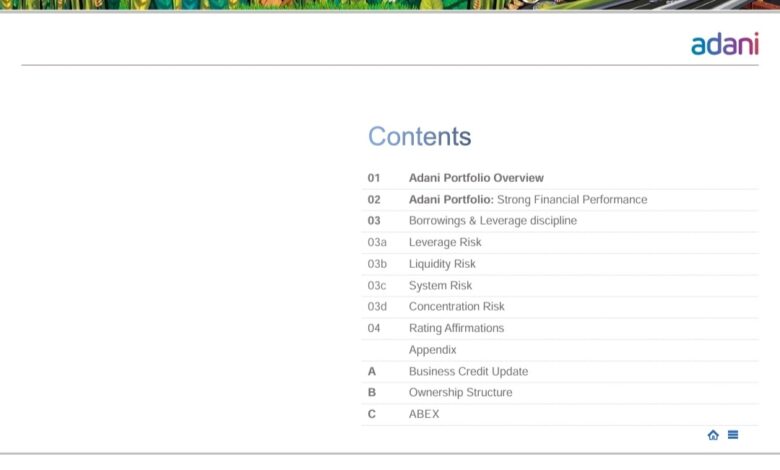Click the Appendix heading
The height and width of the screenshot is (470, 780).
[x=432, y=350]
